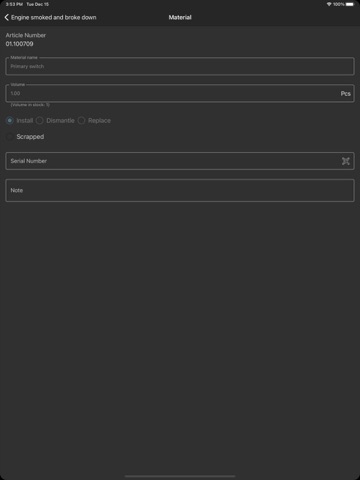
Task: Toggle the Scrapped checkbox
Action: point(10,137)
